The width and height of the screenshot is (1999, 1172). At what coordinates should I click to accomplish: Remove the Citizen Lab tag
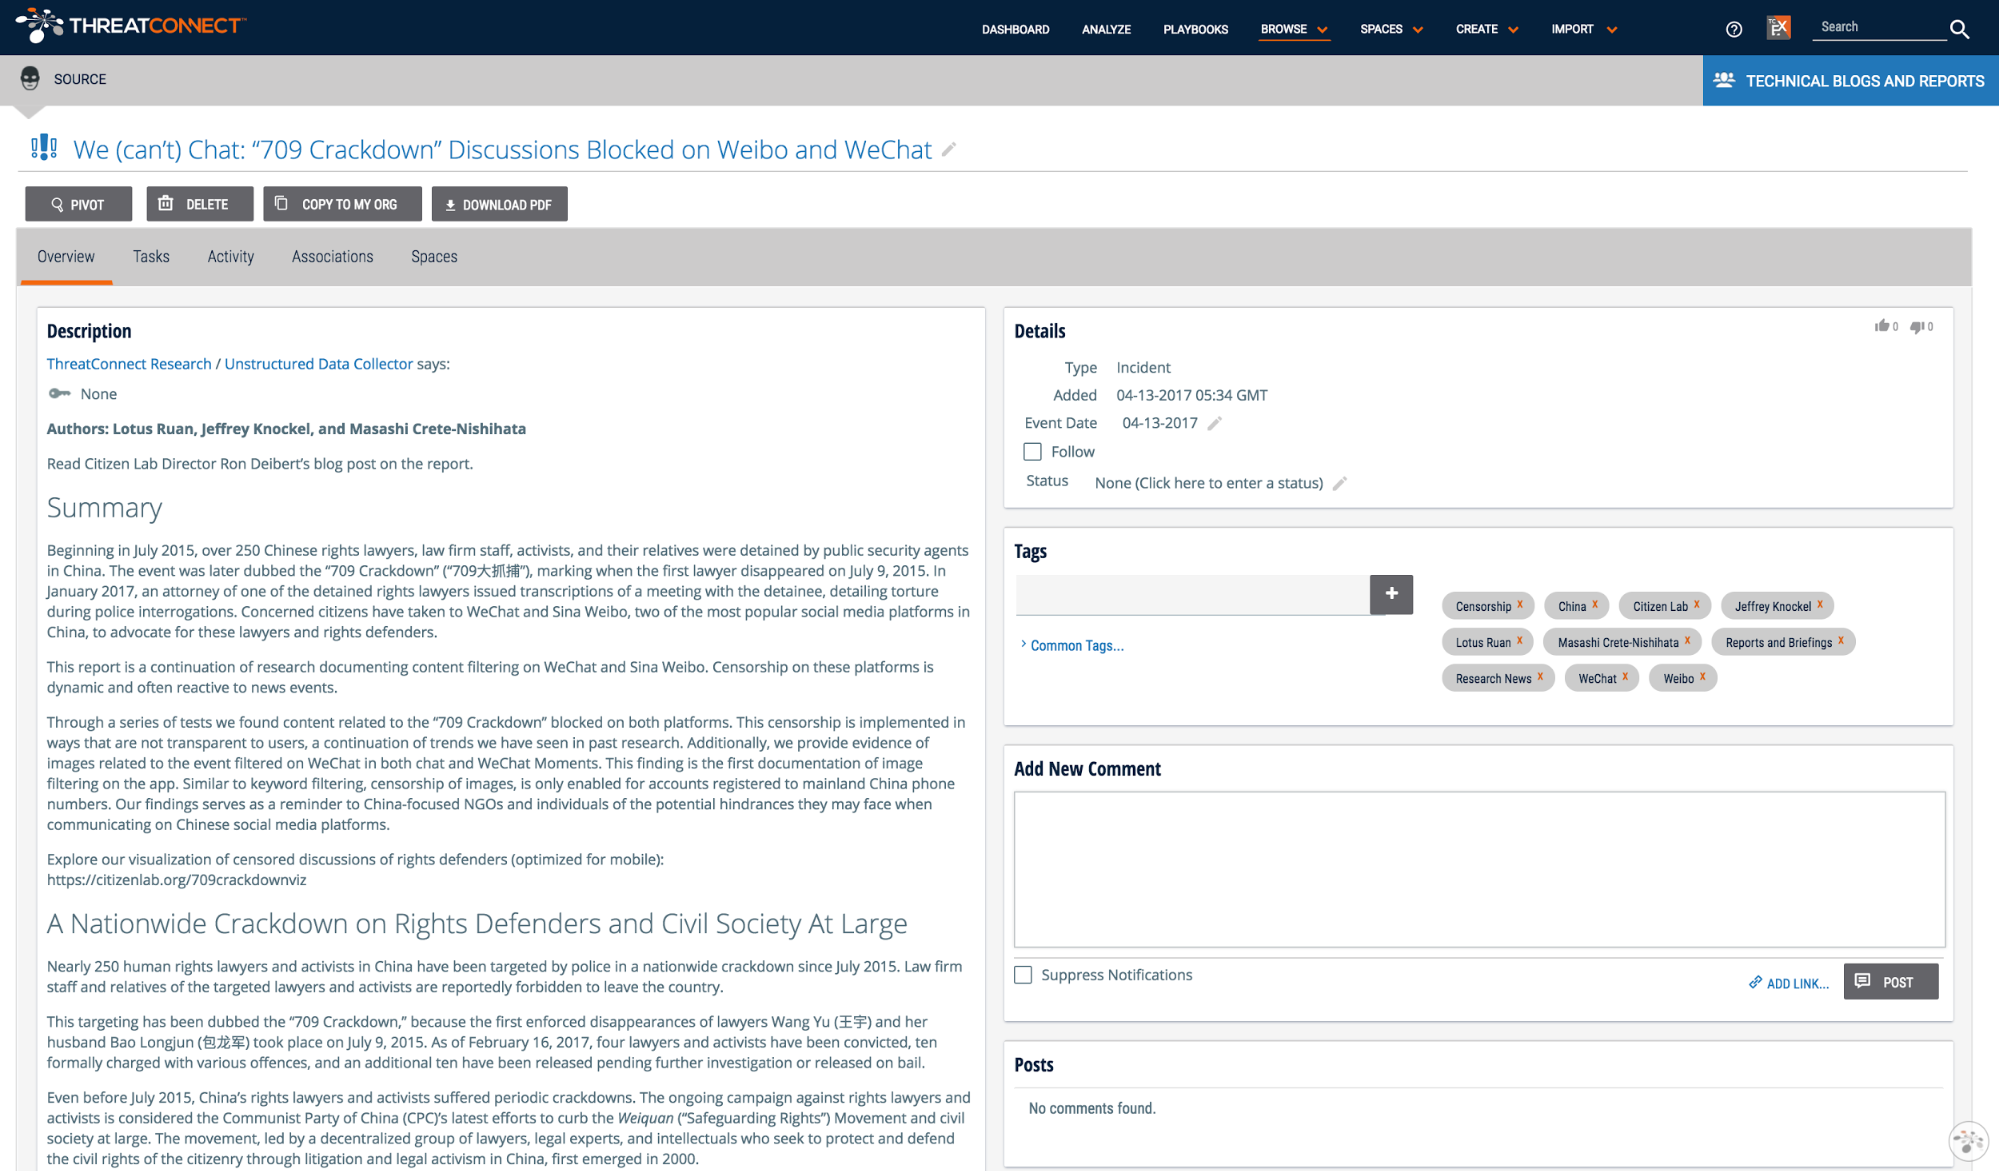pos(1697,604)
